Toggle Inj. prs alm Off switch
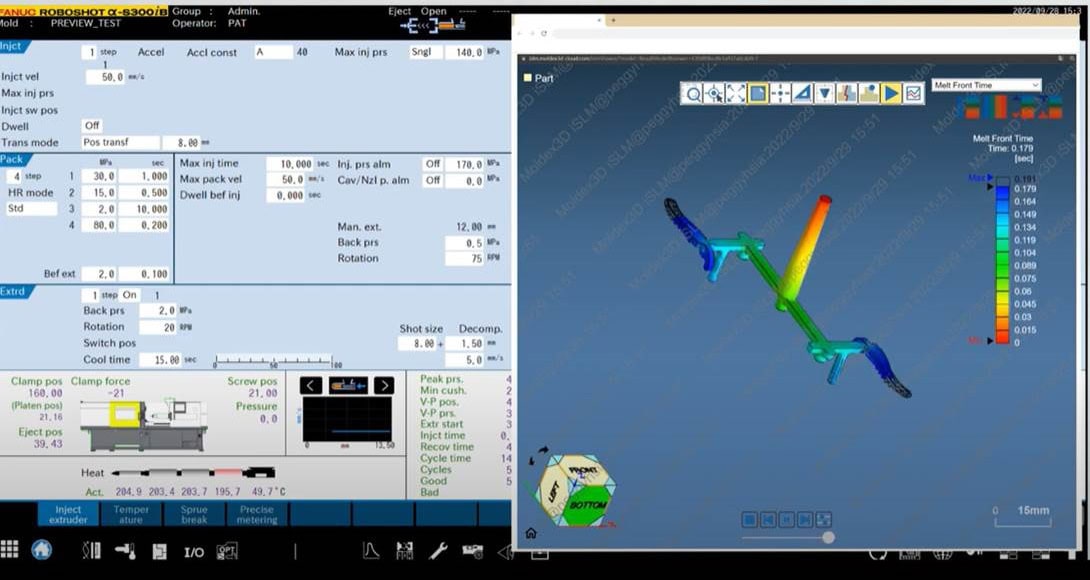This screenshot has width=1090, height=580. [432, 164]
